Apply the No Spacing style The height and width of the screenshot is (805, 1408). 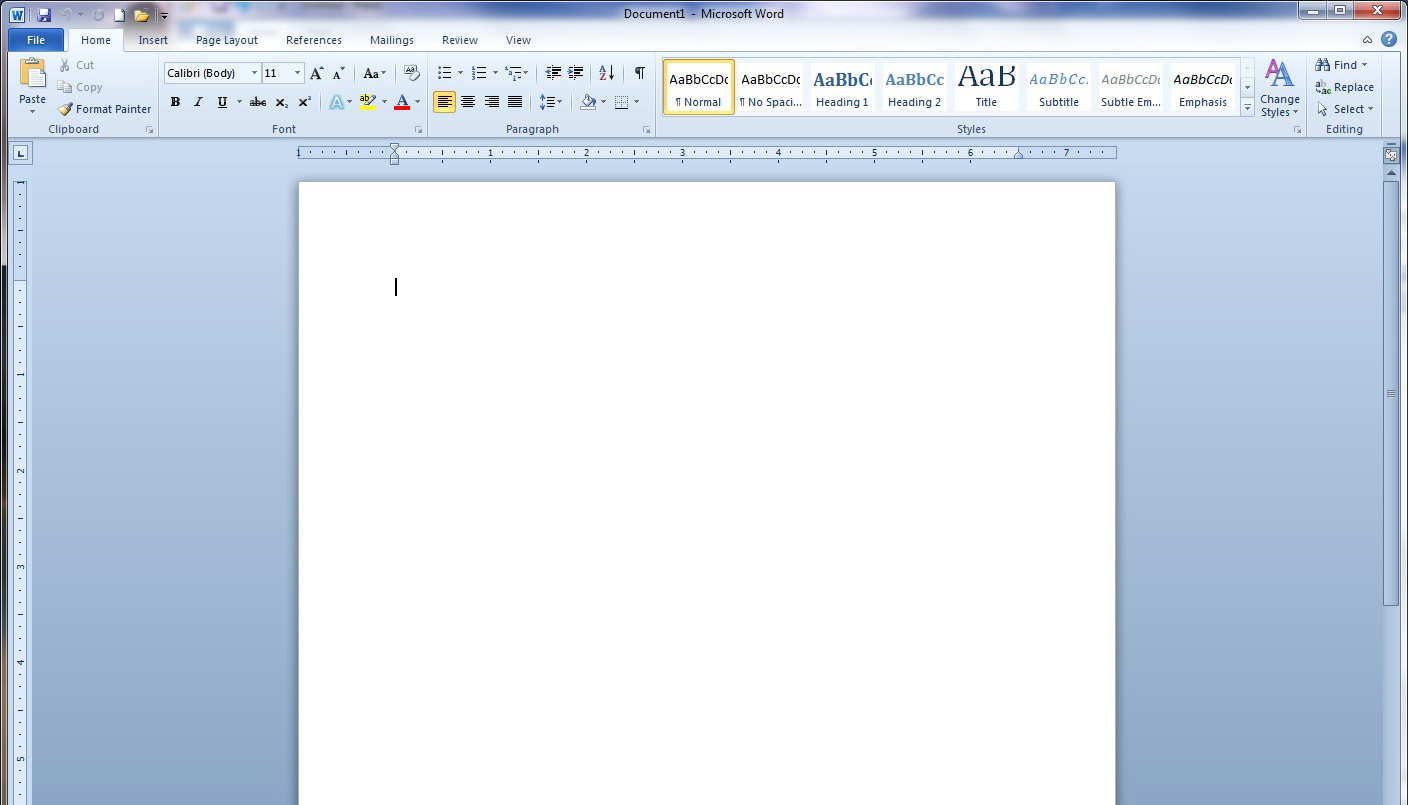click(x=770, y=87)
